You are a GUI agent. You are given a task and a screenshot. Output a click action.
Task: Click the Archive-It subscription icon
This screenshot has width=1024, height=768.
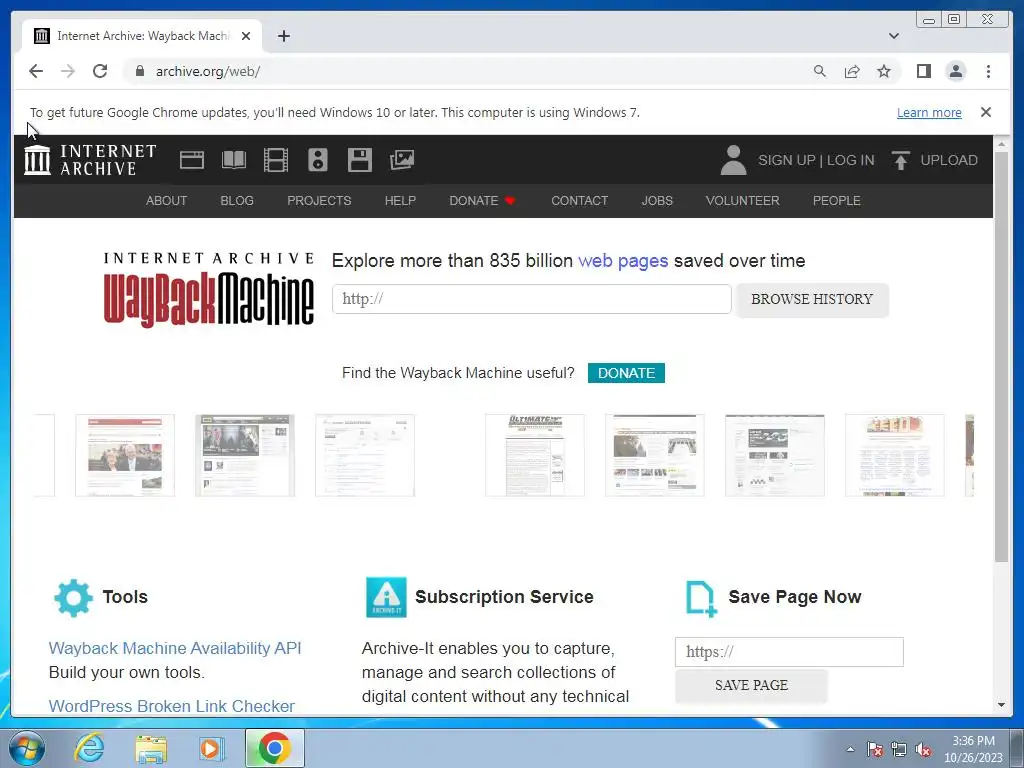(386, 597)
